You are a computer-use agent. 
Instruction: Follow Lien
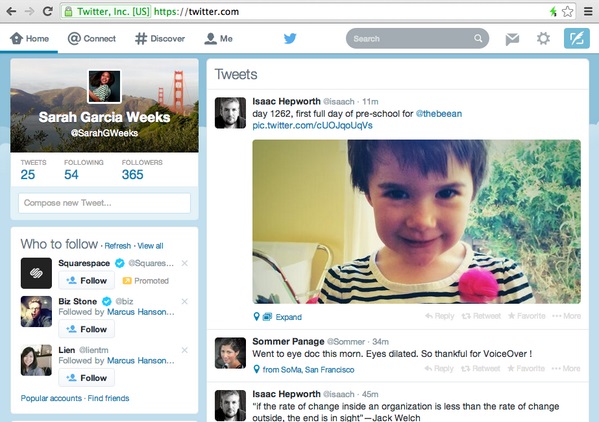(x=86, y=378)
